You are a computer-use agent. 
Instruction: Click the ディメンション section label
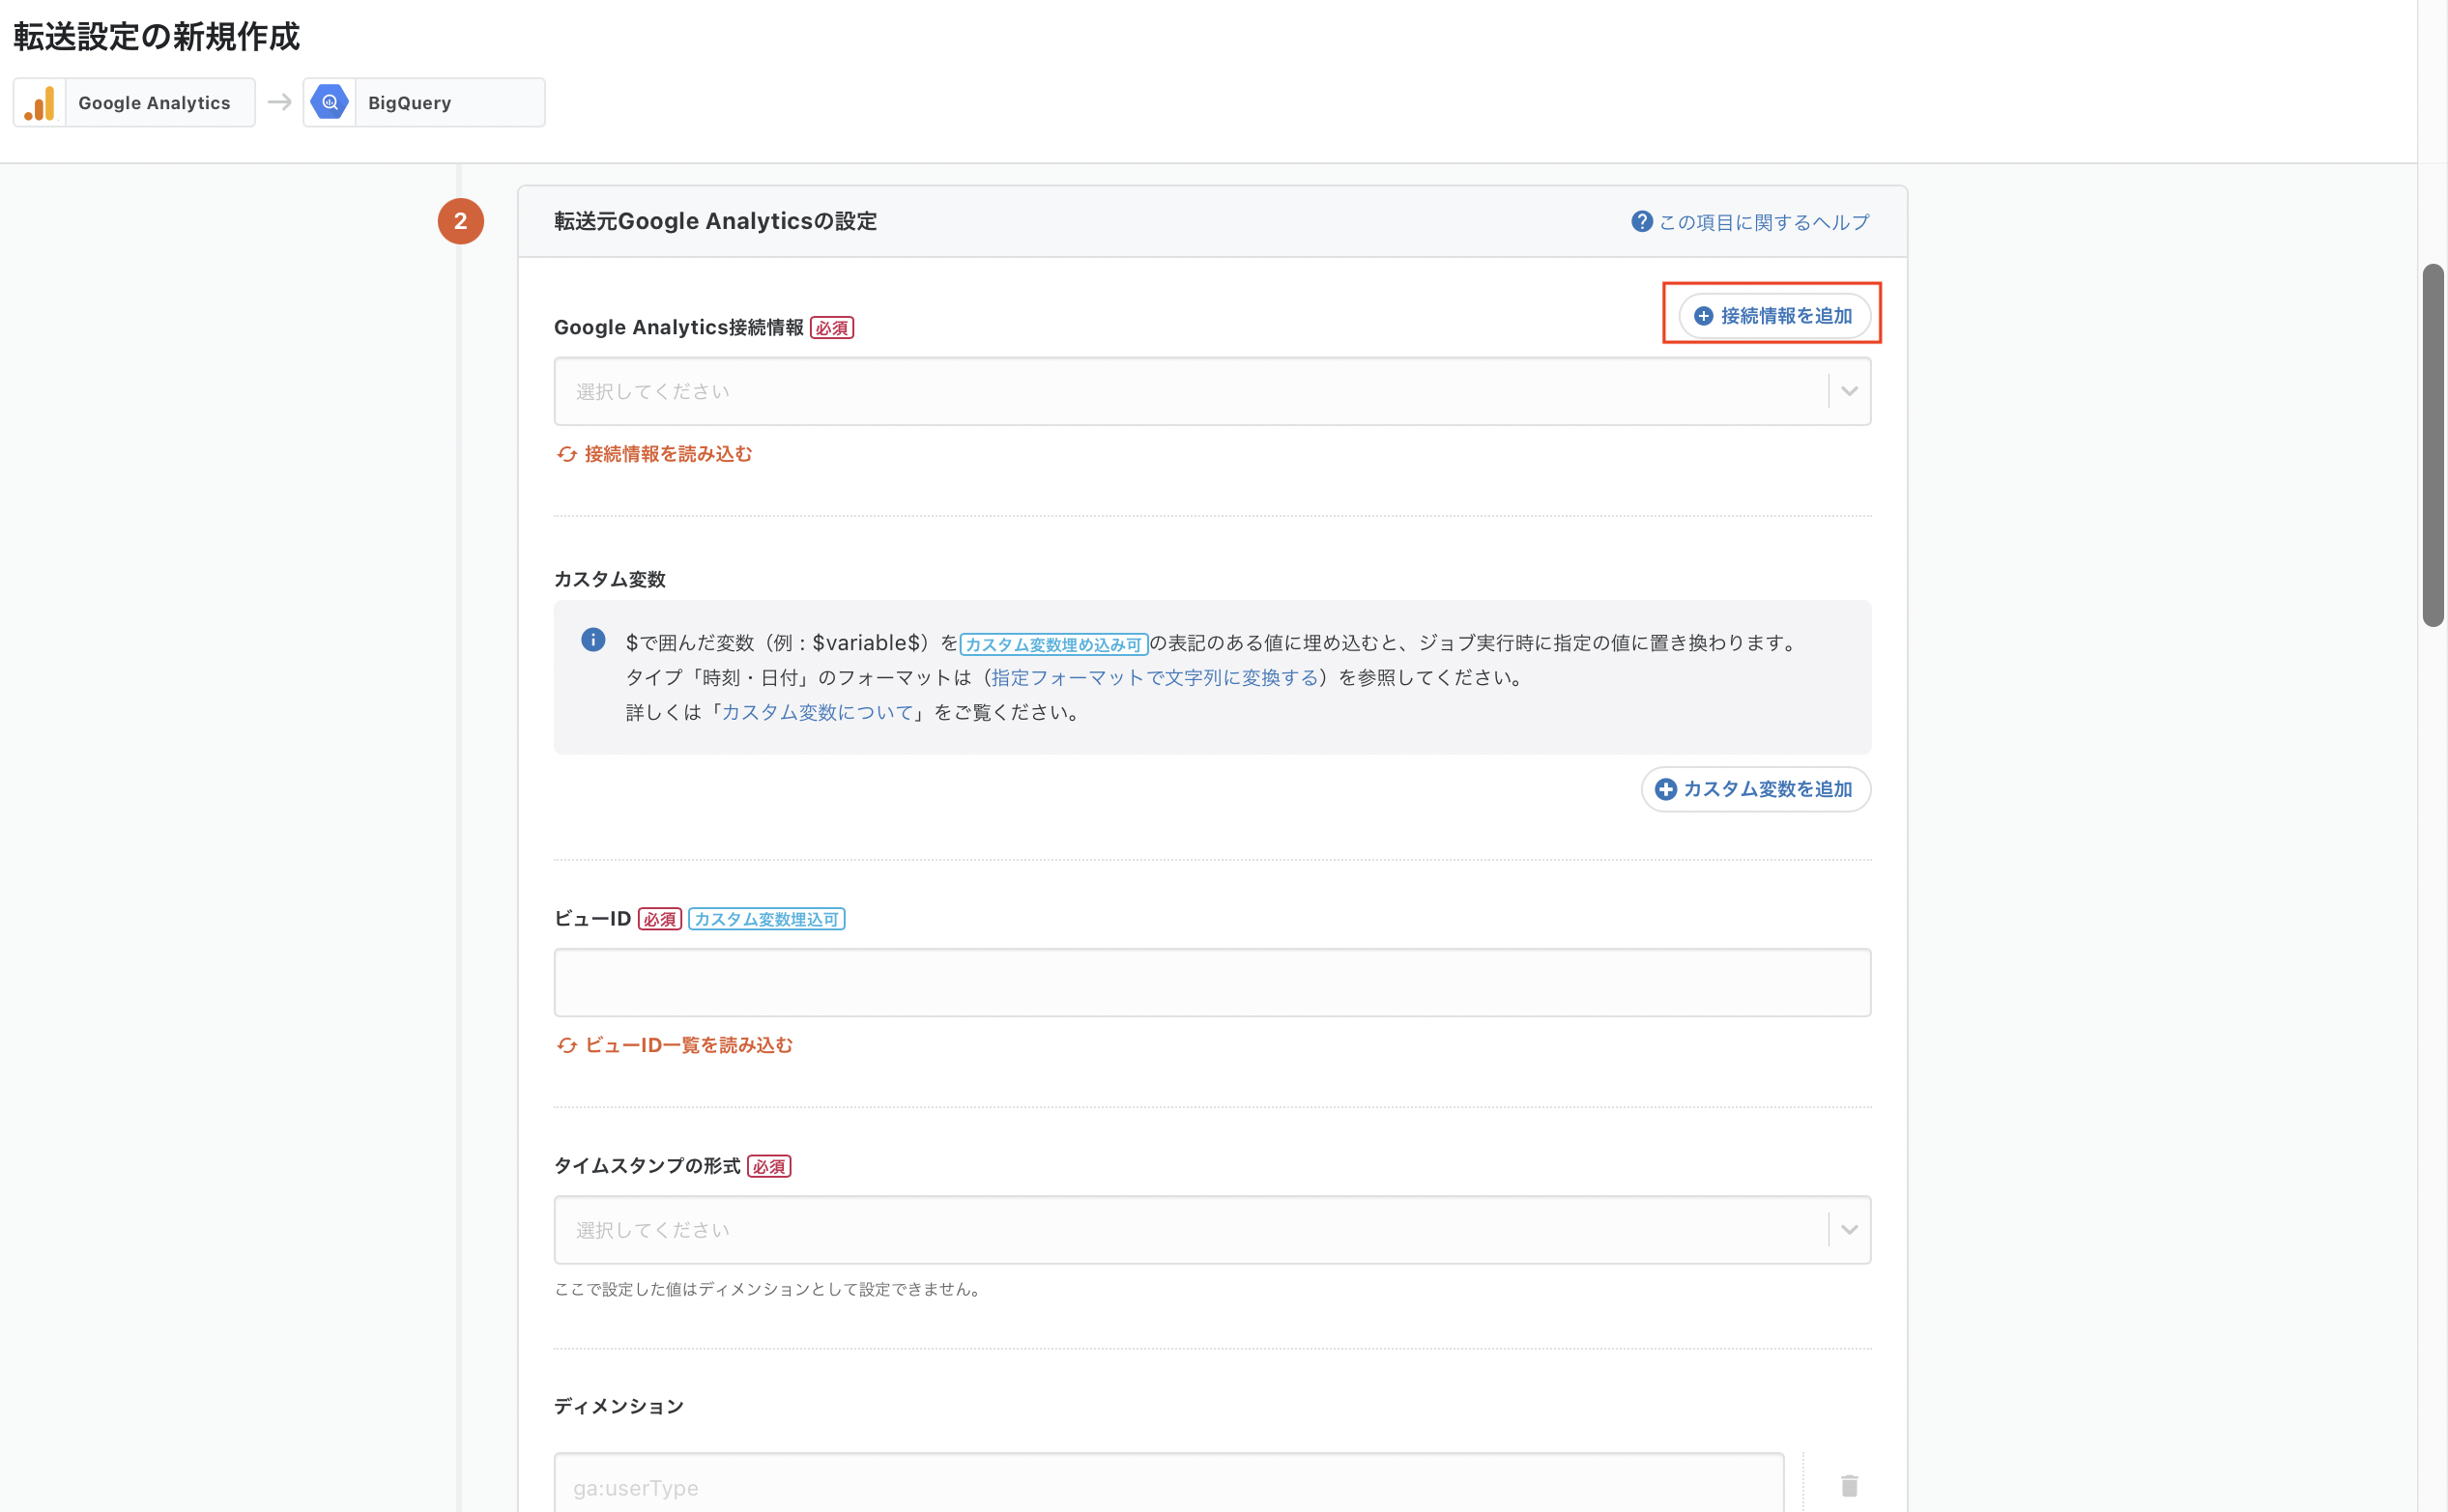pos(618,1406)
